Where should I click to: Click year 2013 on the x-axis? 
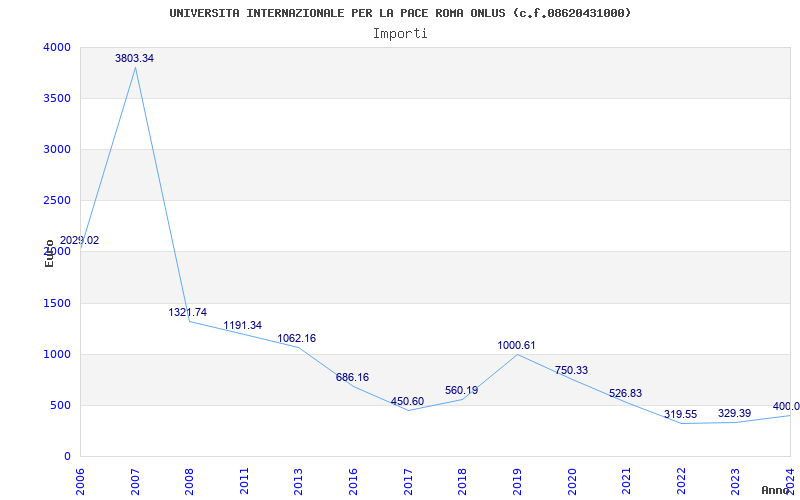click(x=299, y=481)
